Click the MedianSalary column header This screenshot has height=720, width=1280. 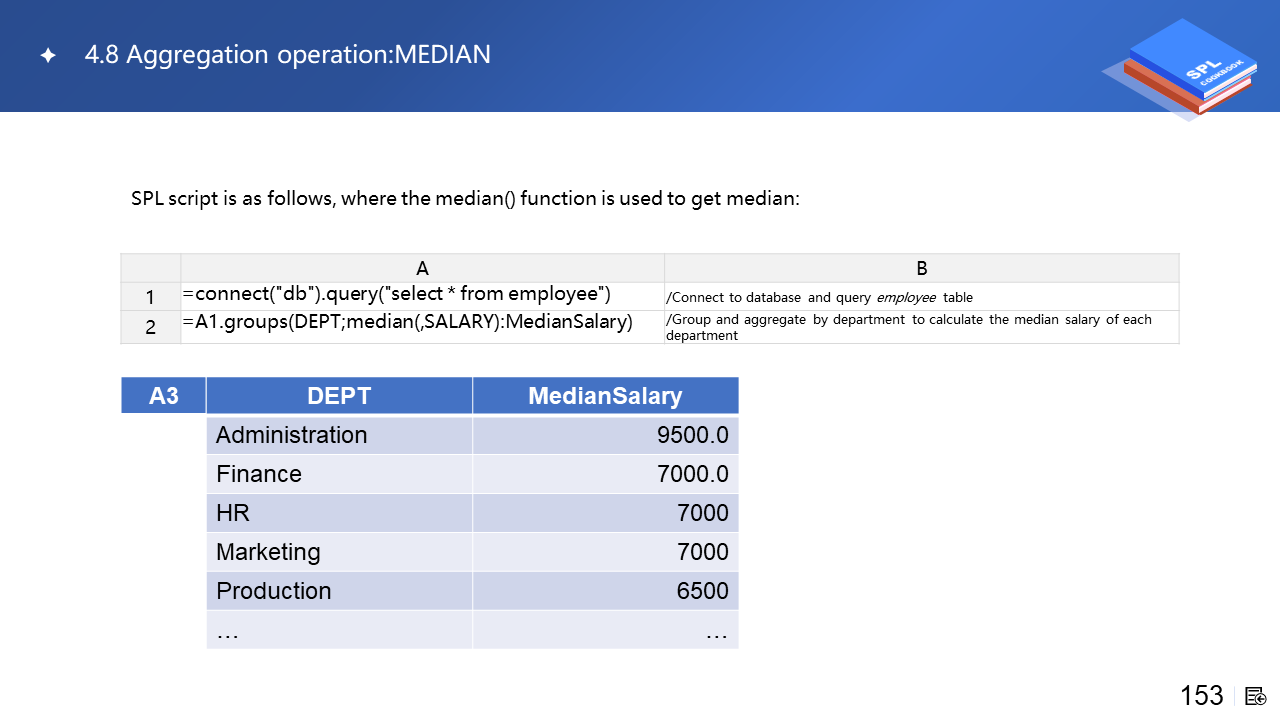coord(605,396)
